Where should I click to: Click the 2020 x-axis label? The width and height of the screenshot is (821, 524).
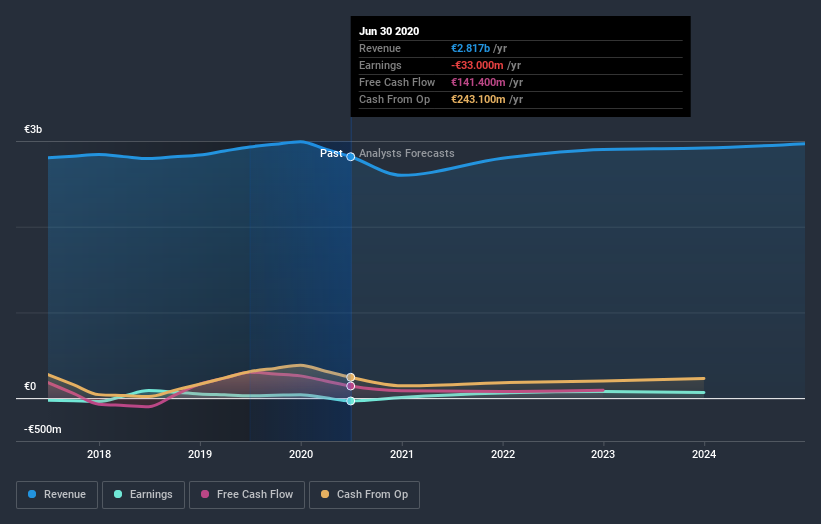pyautogui.click(x=301, y=454)
